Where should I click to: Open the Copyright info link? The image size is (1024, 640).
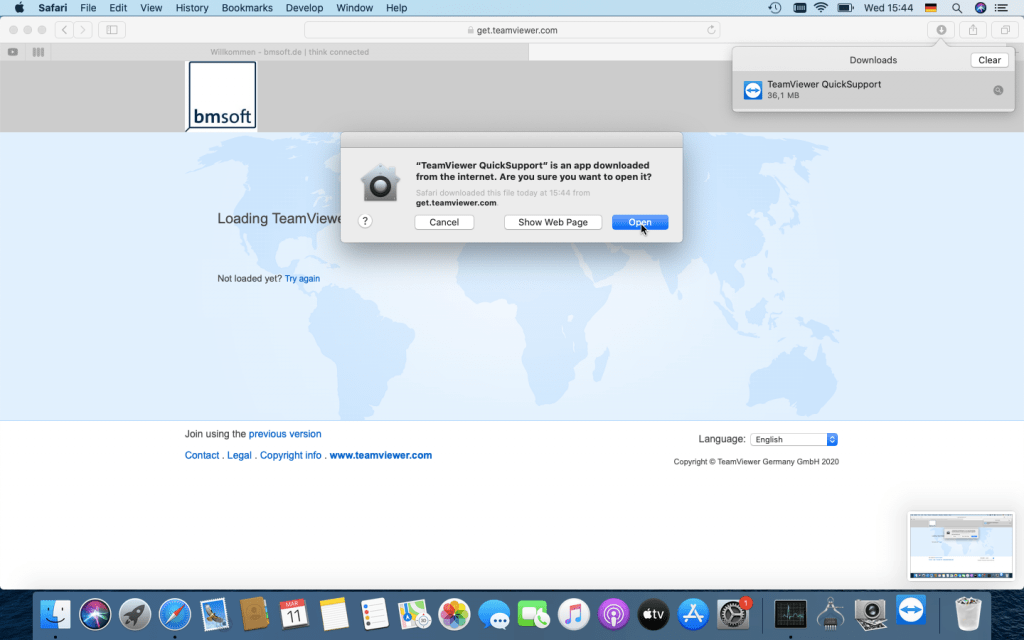[291, 455]
